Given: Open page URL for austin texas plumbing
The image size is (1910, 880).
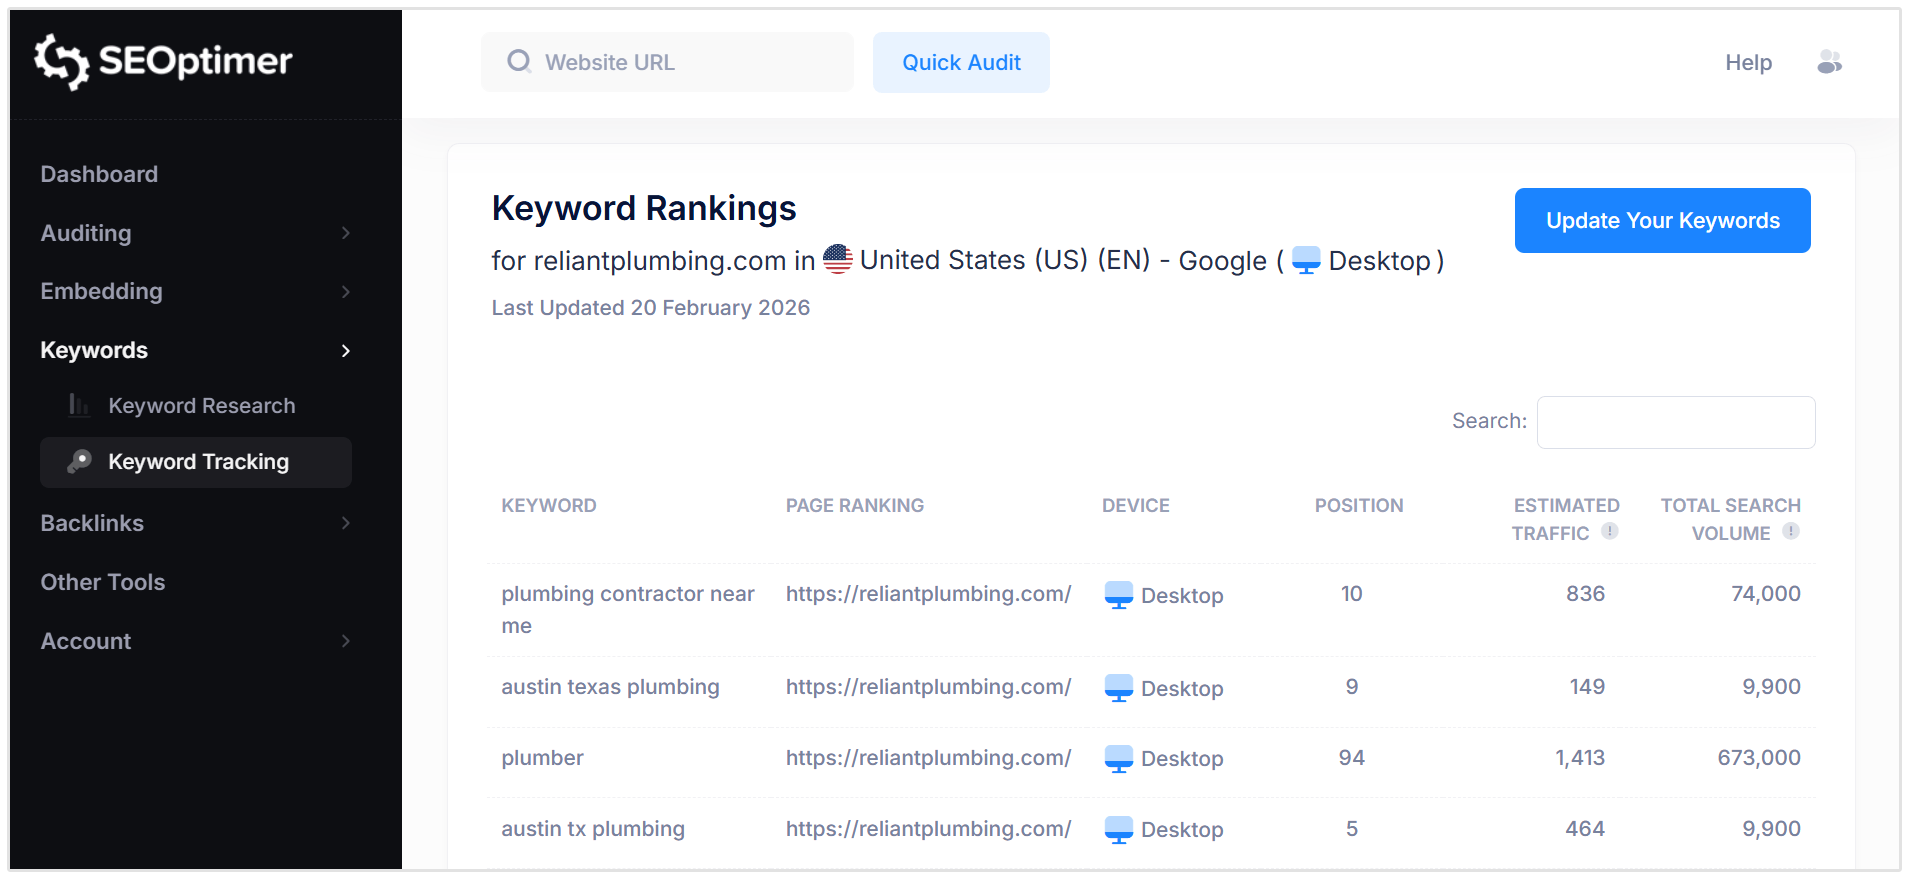Looking at the screenshot, I should pos(928,687).
